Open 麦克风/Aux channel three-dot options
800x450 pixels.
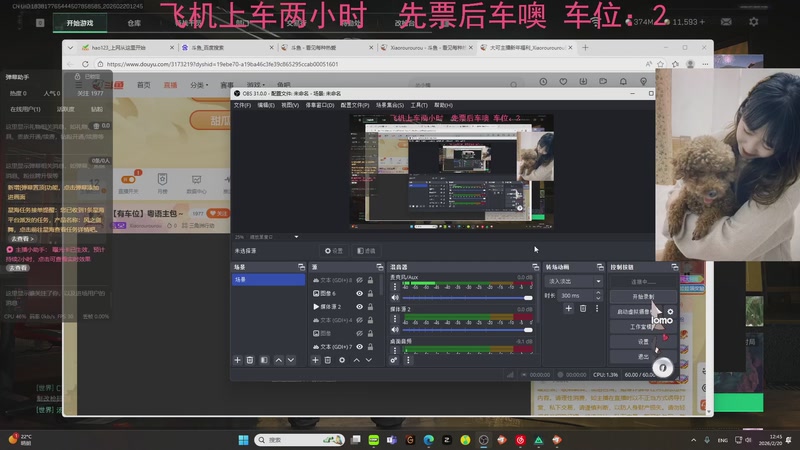pyautogui.click(x=394, y=287)
